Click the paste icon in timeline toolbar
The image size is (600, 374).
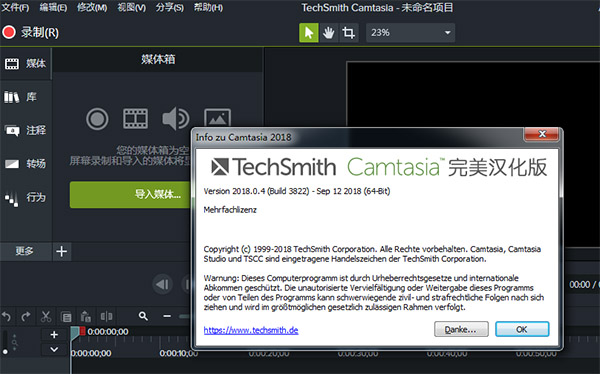click(x=86, y=317)
